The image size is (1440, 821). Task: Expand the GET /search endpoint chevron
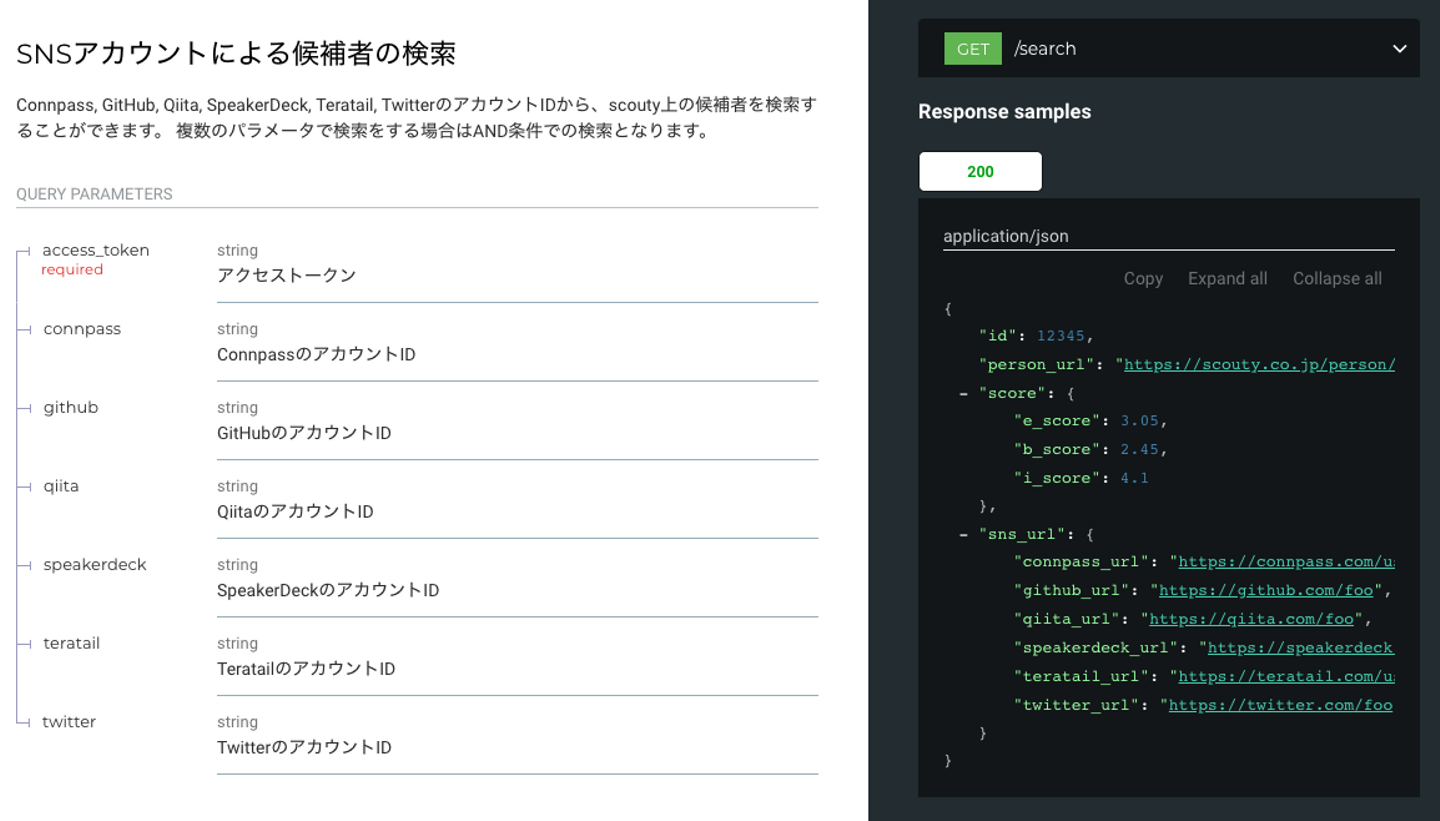[1399, 49]
